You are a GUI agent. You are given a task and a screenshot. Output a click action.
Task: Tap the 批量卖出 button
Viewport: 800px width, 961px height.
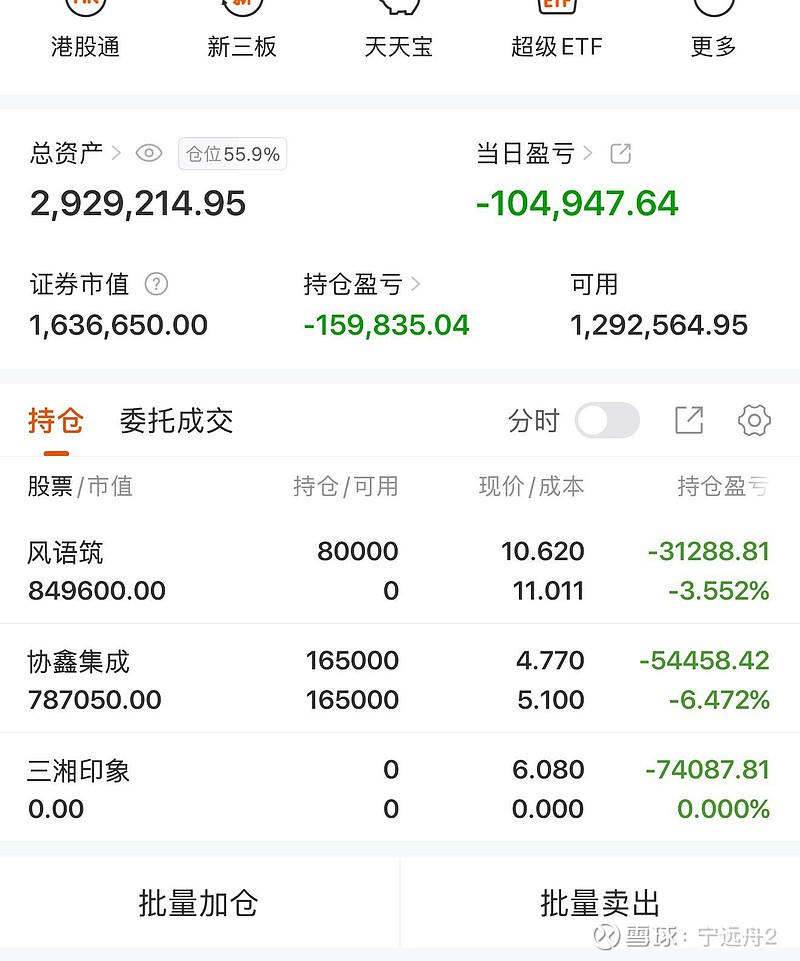coord(600,903)
